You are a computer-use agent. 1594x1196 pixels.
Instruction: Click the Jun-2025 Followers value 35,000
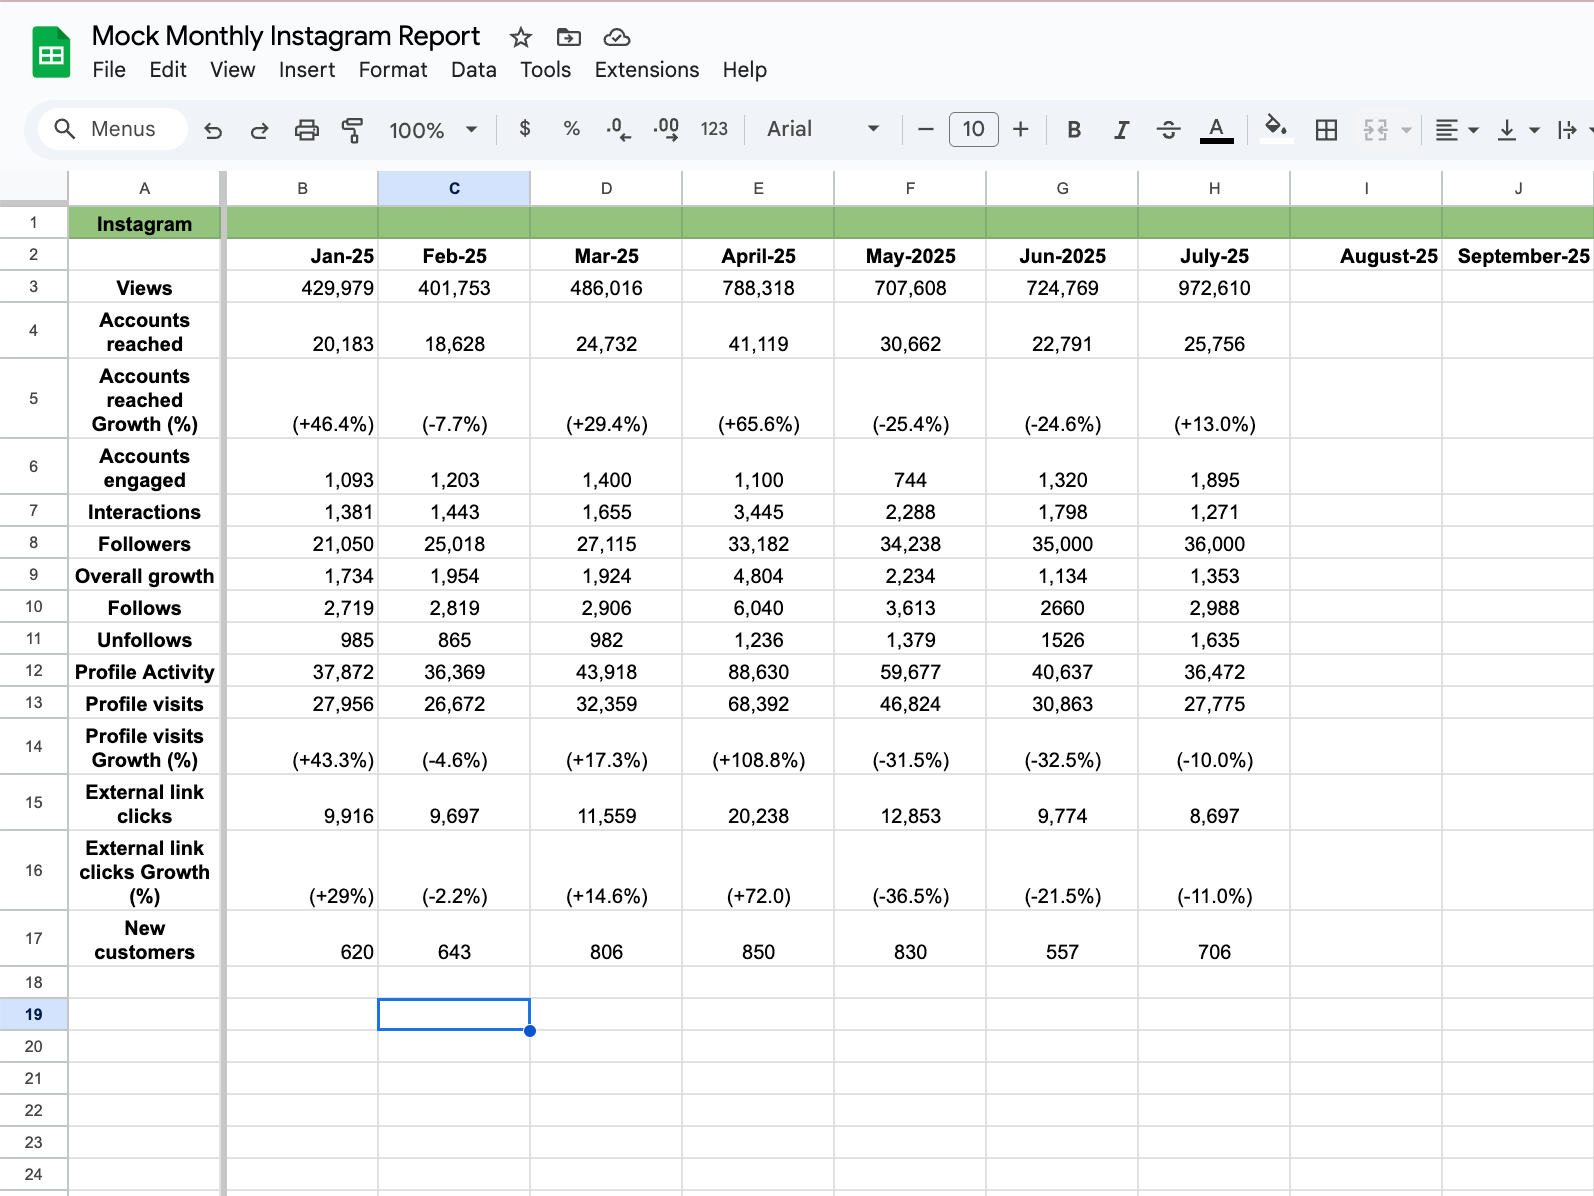1062,544
